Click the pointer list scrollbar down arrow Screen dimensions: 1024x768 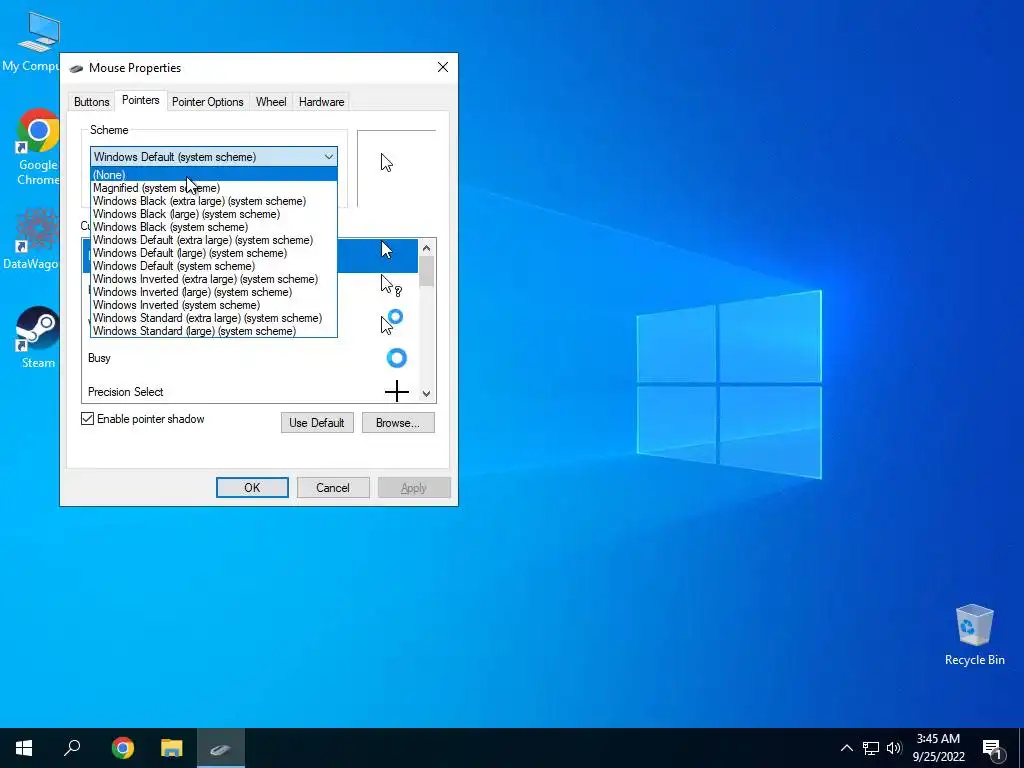(426, 393)
